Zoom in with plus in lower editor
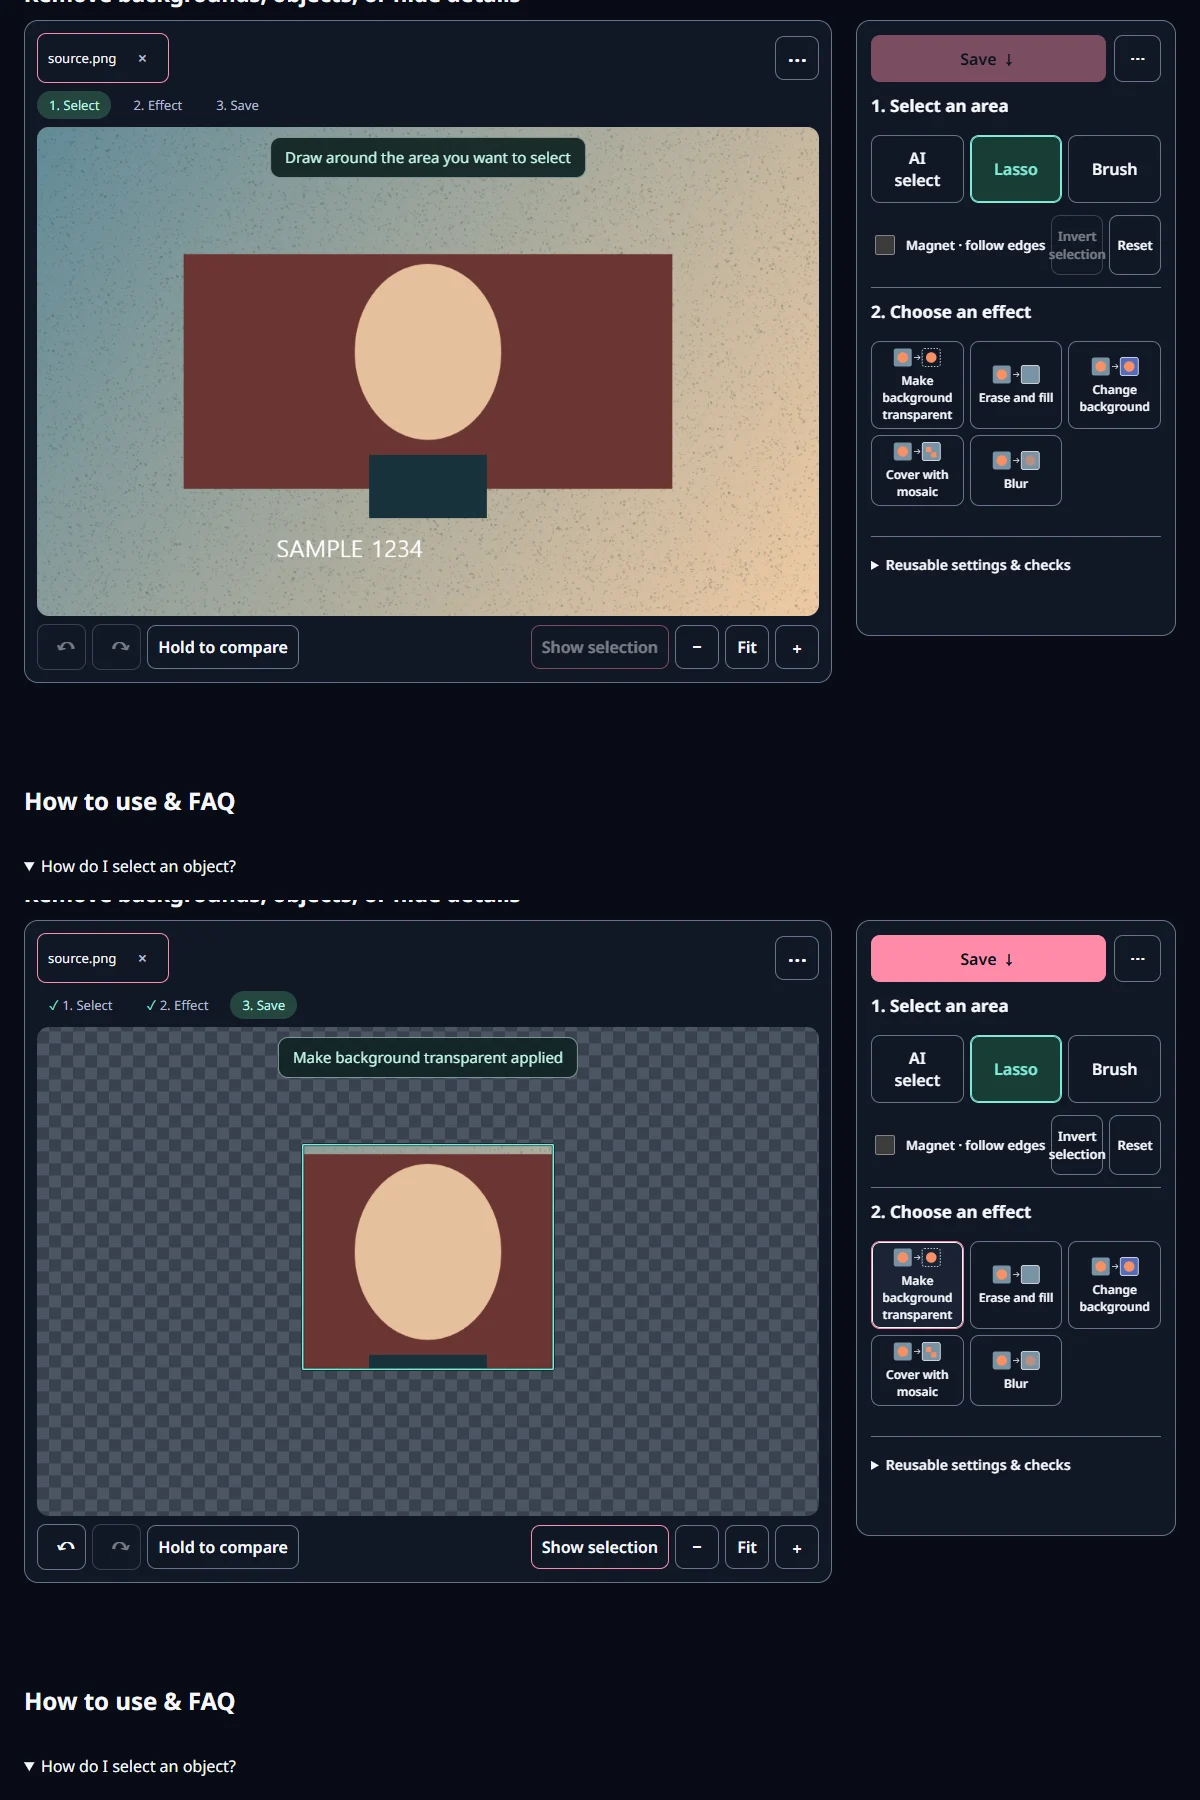Image resolution: width=1200 pixels, height=1800 pixels. tap(797, 1547)
